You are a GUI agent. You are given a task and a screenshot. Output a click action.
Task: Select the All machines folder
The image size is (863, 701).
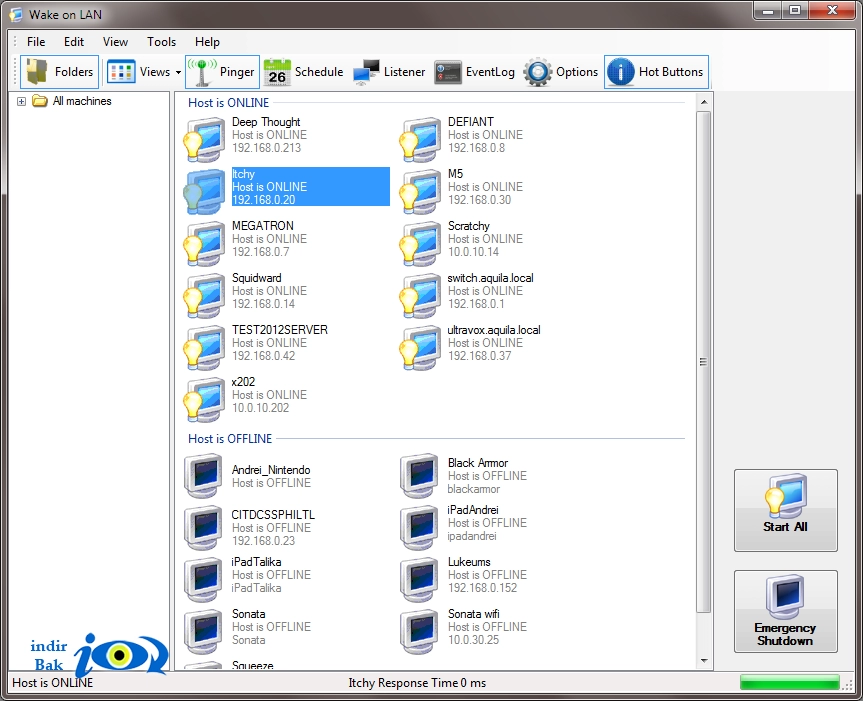coord(81,101)
